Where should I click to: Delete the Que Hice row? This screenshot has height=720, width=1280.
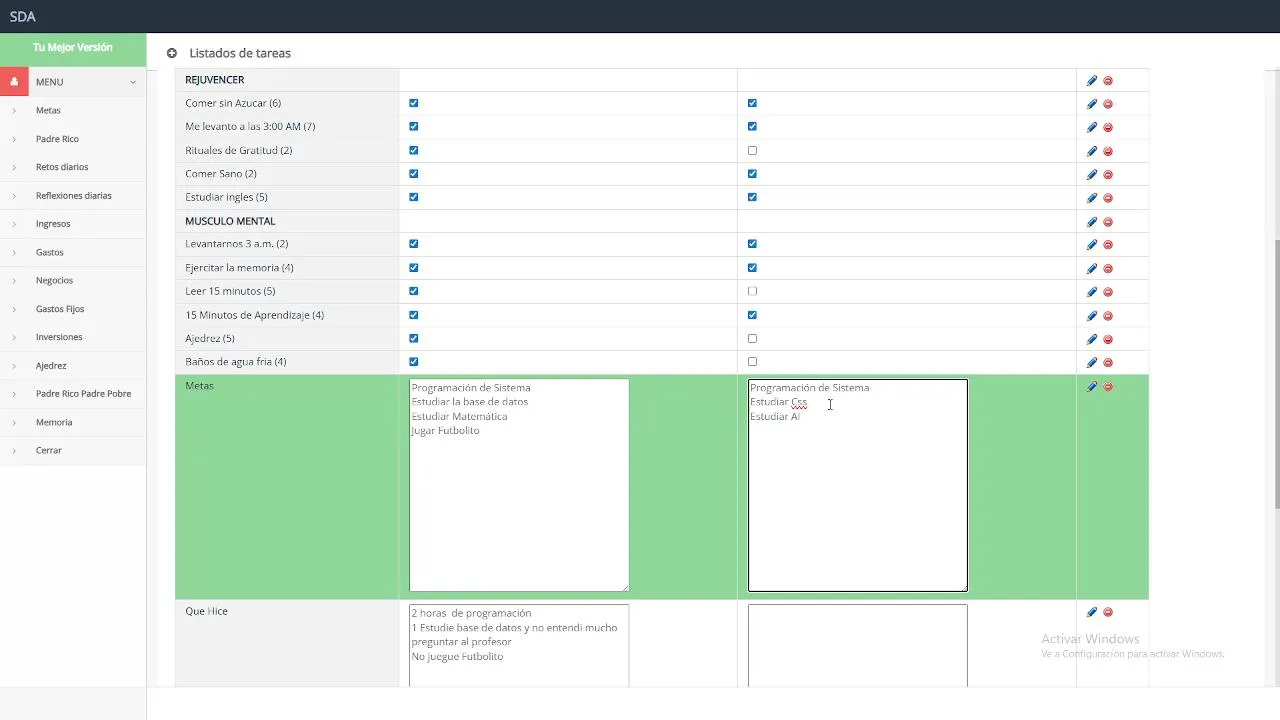[x=1108, y=612]
